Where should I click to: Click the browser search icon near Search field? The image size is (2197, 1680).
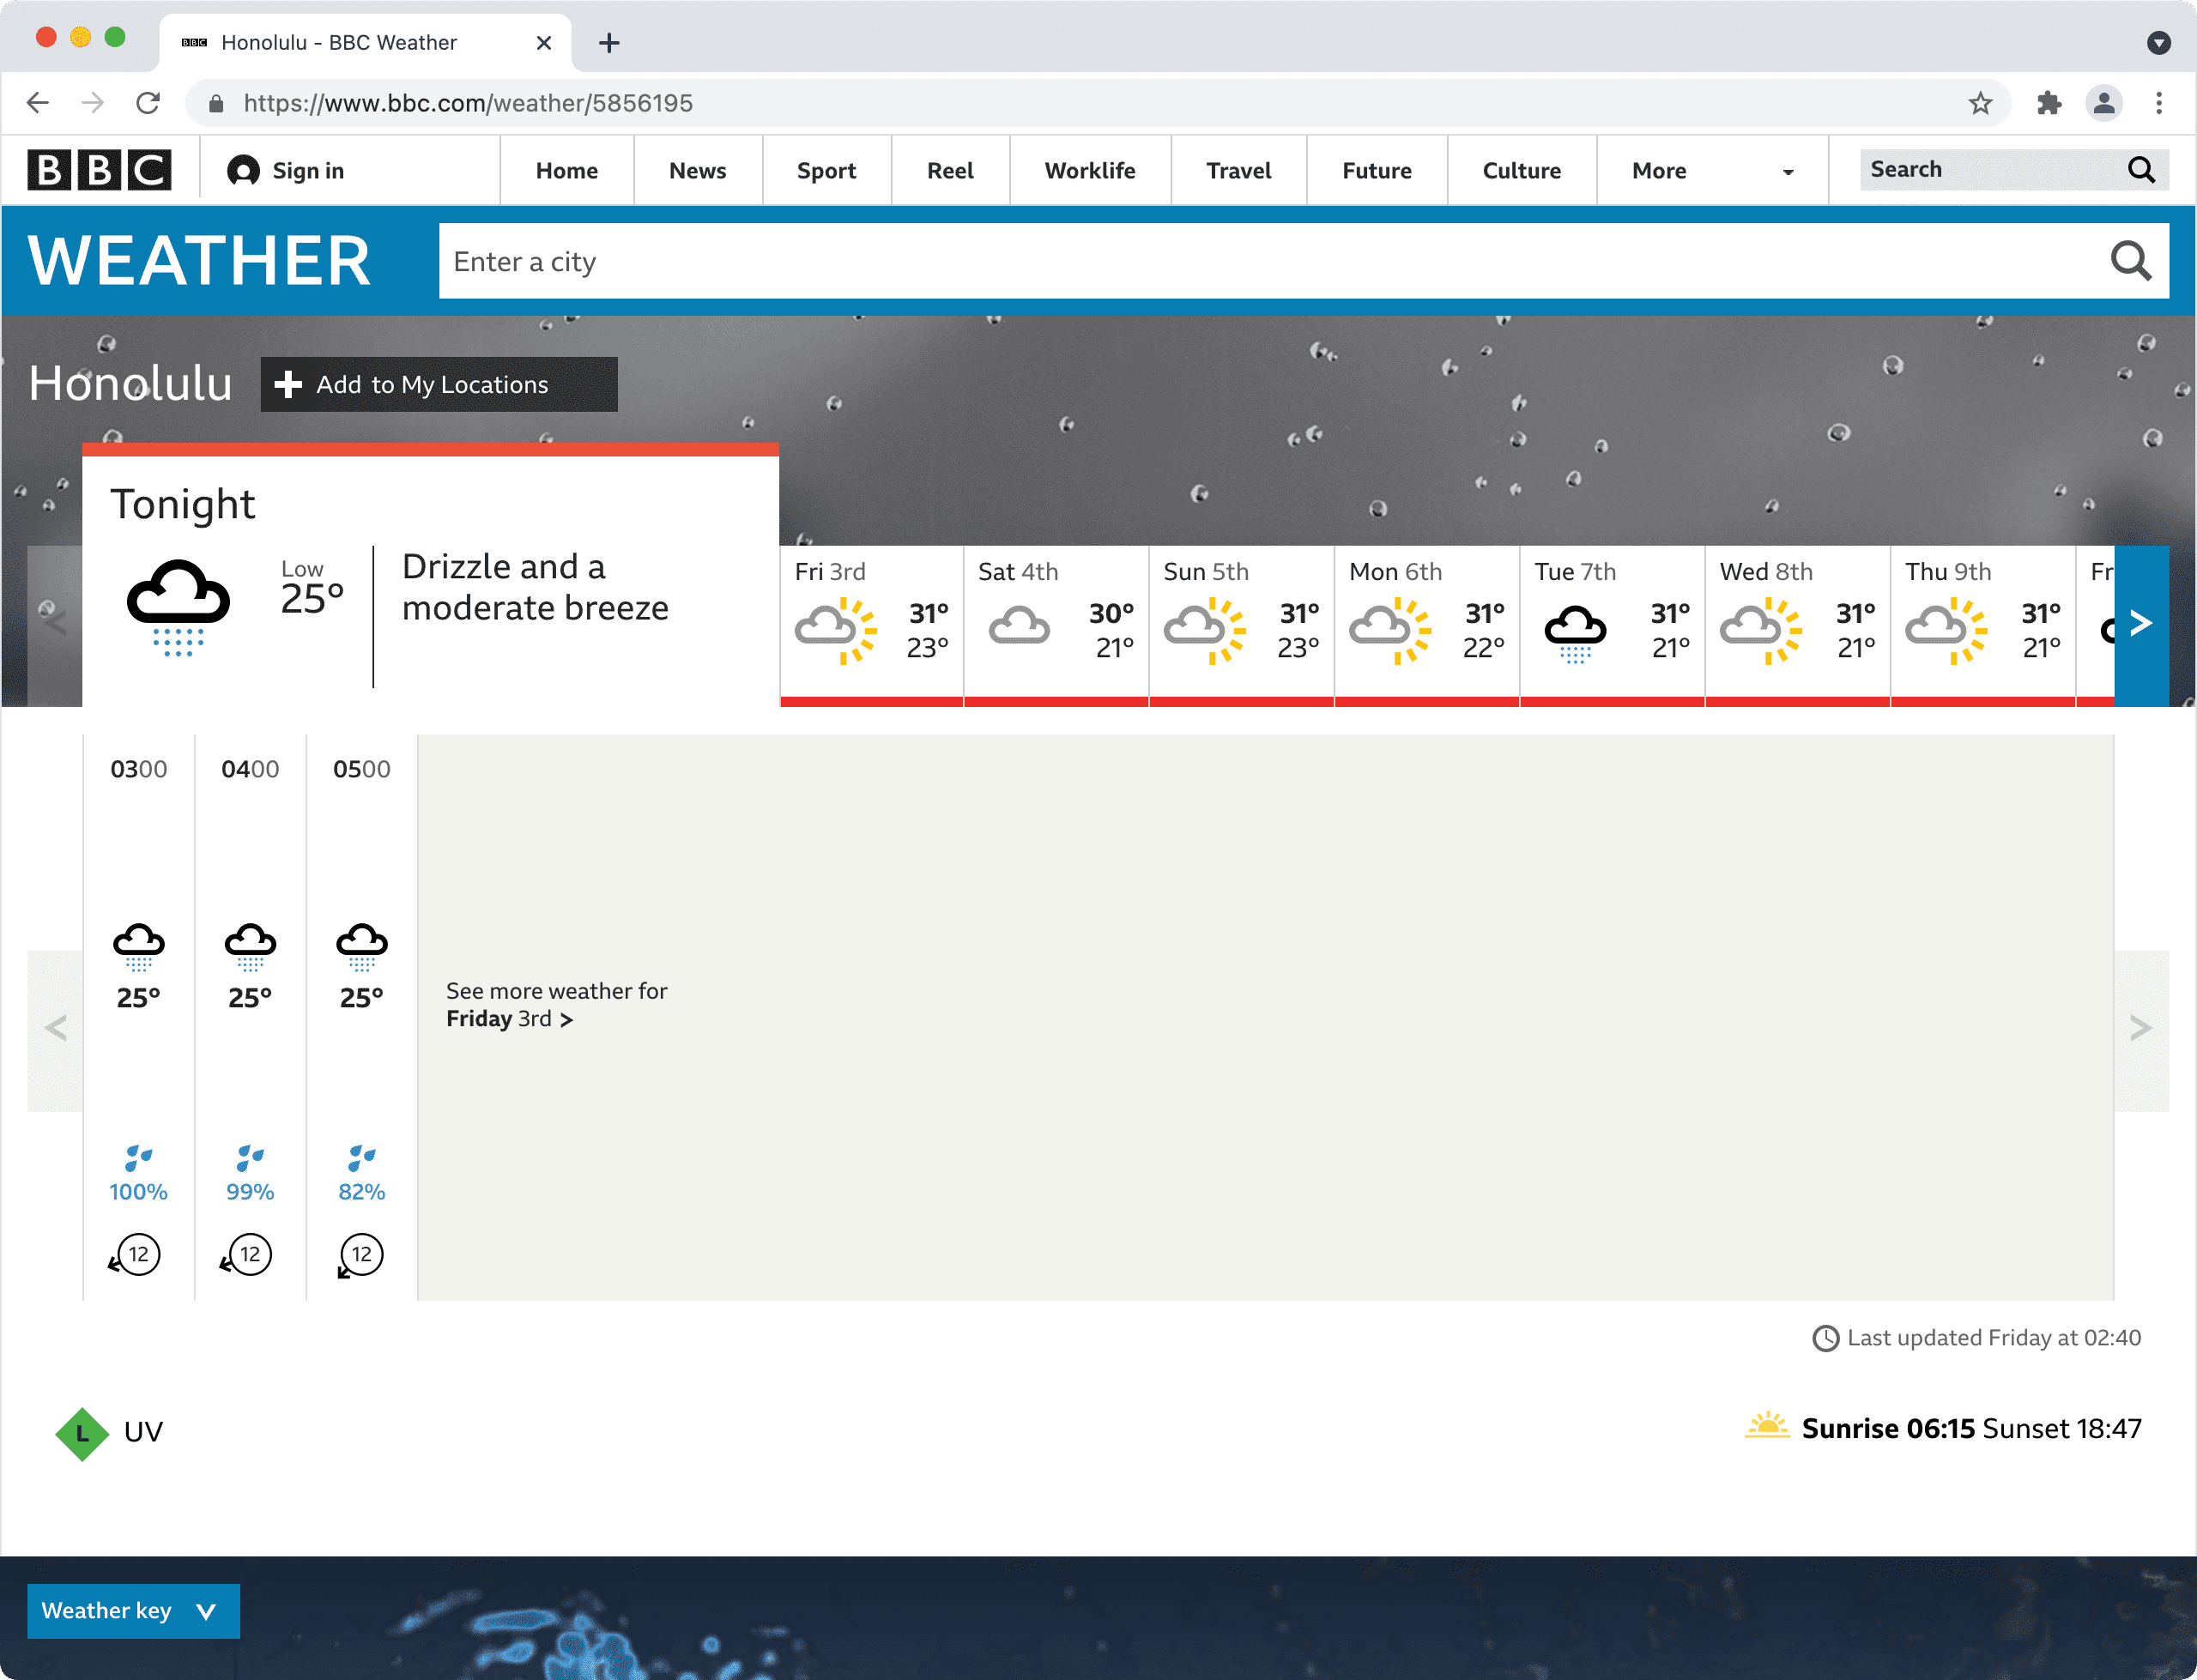tap(2142, 169)
